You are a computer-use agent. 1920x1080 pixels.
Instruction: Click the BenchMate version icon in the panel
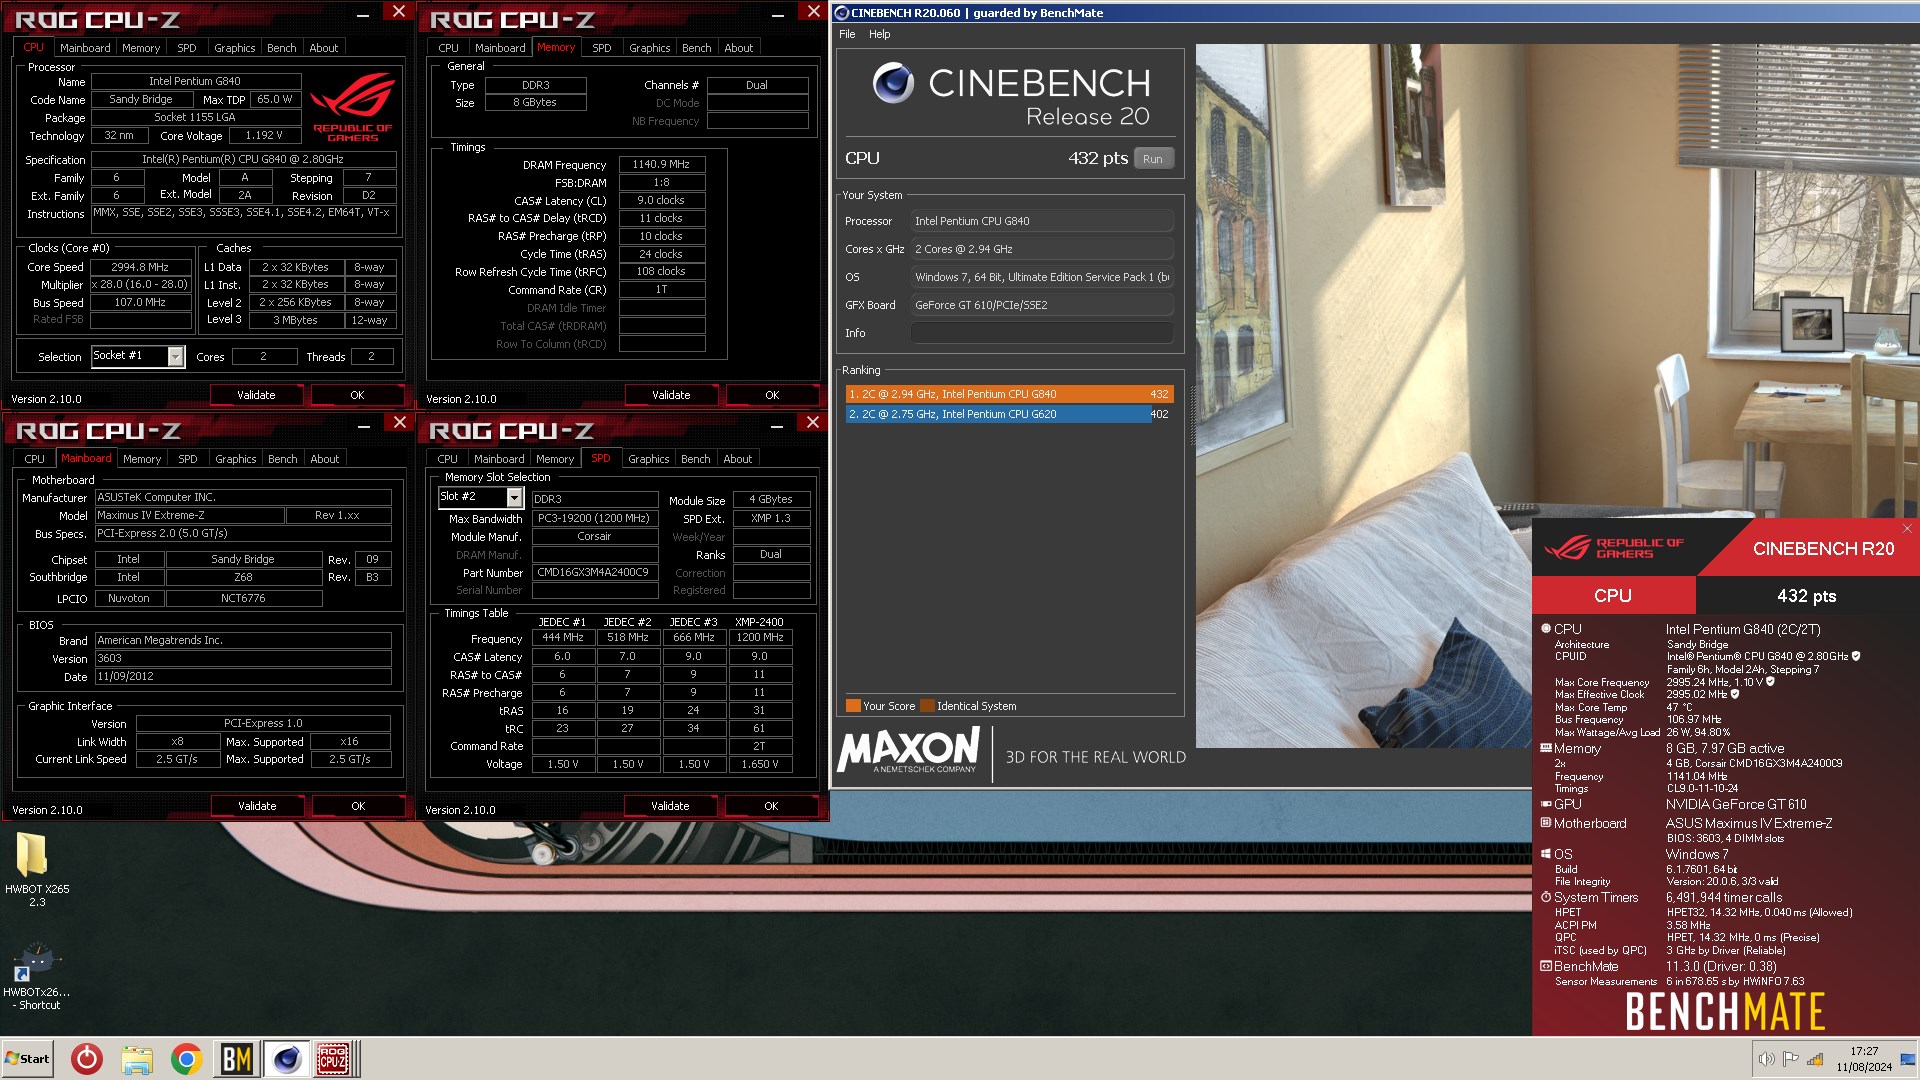(x=1546, y=966)
